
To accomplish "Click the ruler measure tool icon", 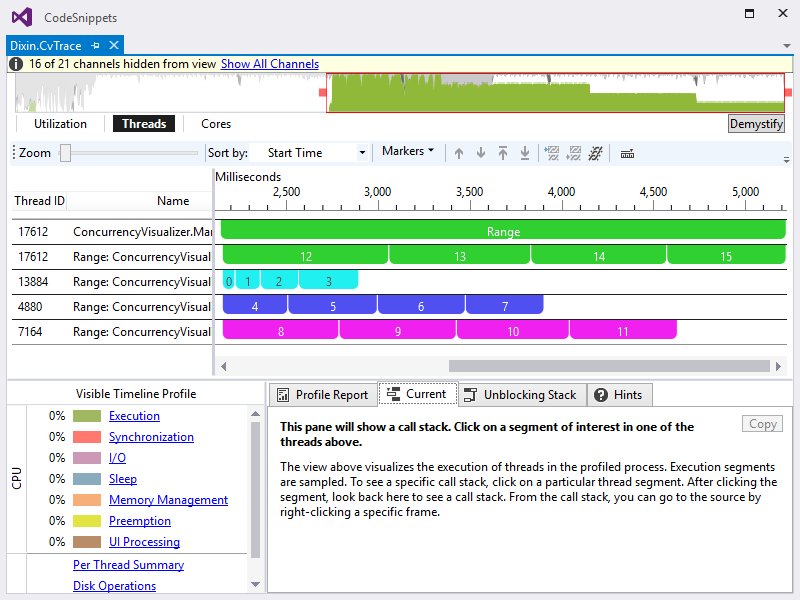I will (627, 154).
